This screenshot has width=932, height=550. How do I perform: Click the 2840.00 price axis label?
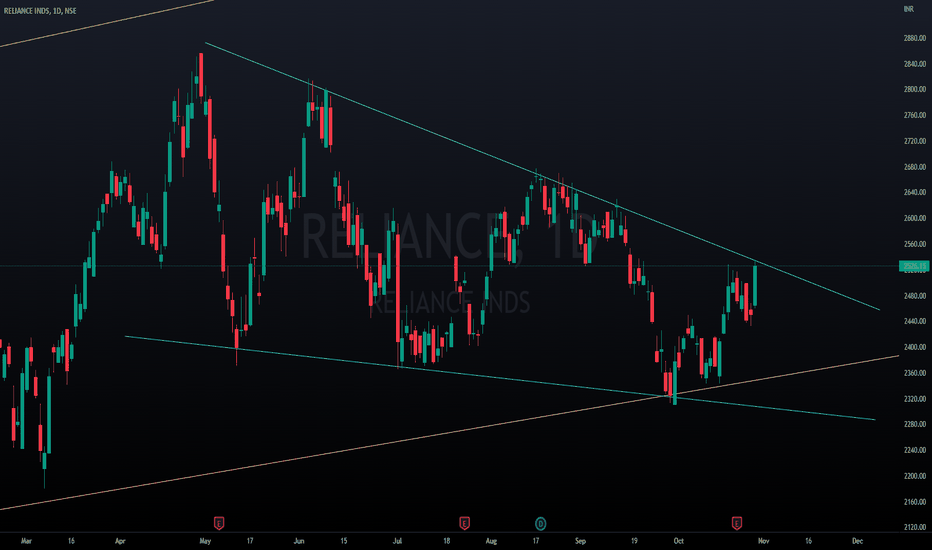(915, 64)
